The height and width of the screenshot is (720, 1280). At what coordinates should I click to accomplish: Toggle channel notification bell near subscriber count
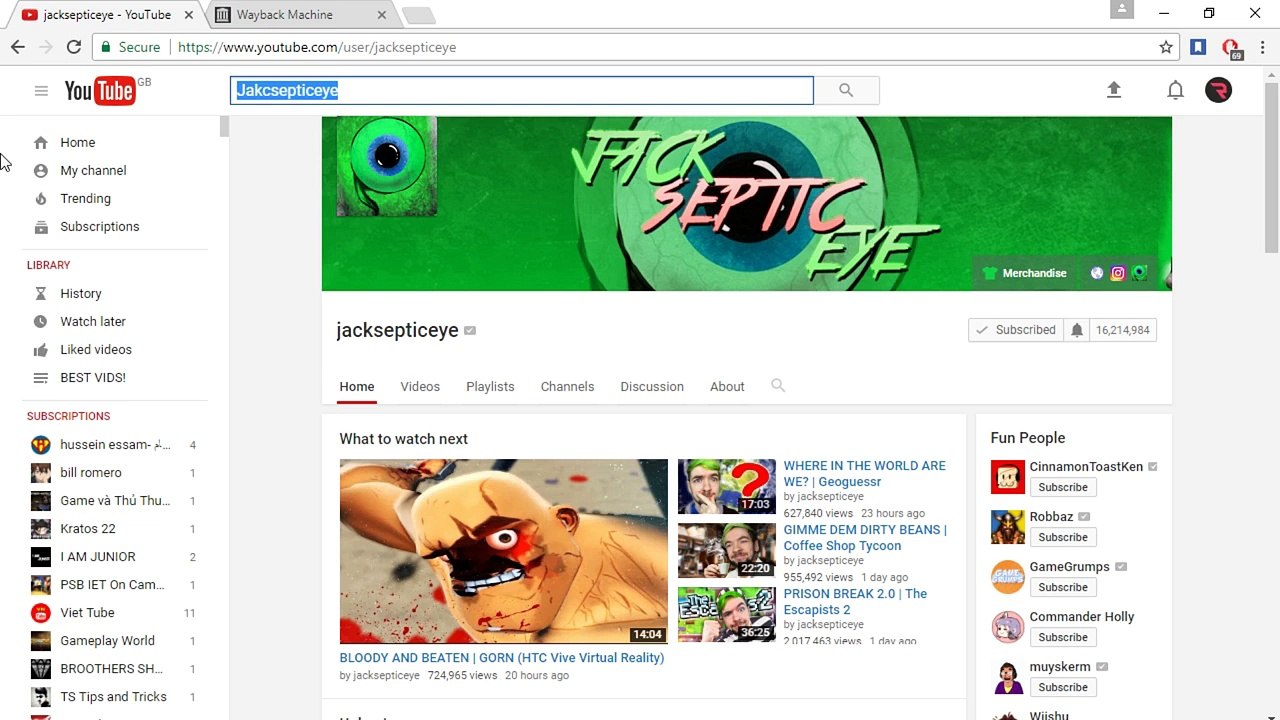coord(1077,330)
